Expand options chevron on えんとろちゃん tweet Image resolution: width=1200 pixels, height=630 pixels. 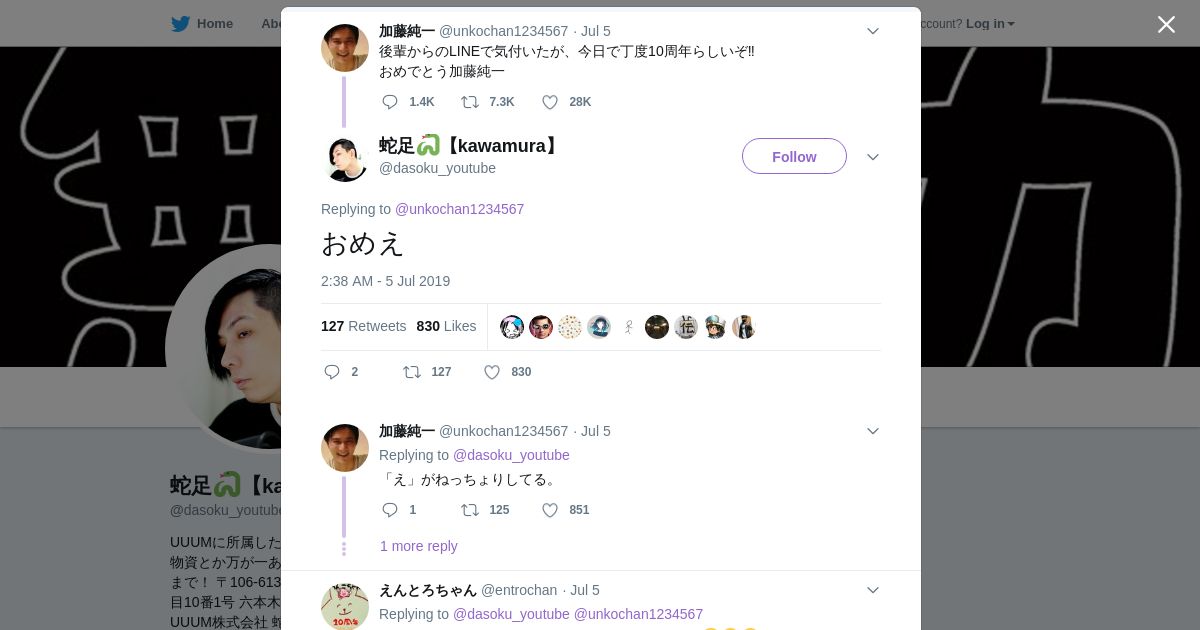pos(873,590)
